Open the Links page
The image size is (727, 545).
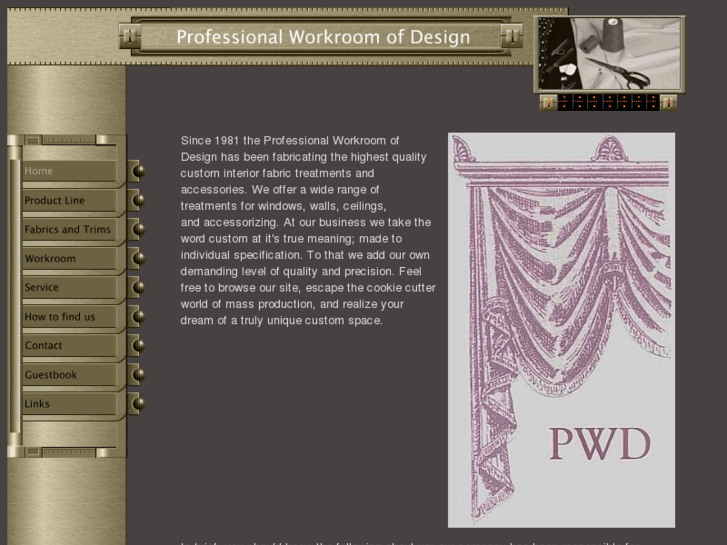point(70,404)
